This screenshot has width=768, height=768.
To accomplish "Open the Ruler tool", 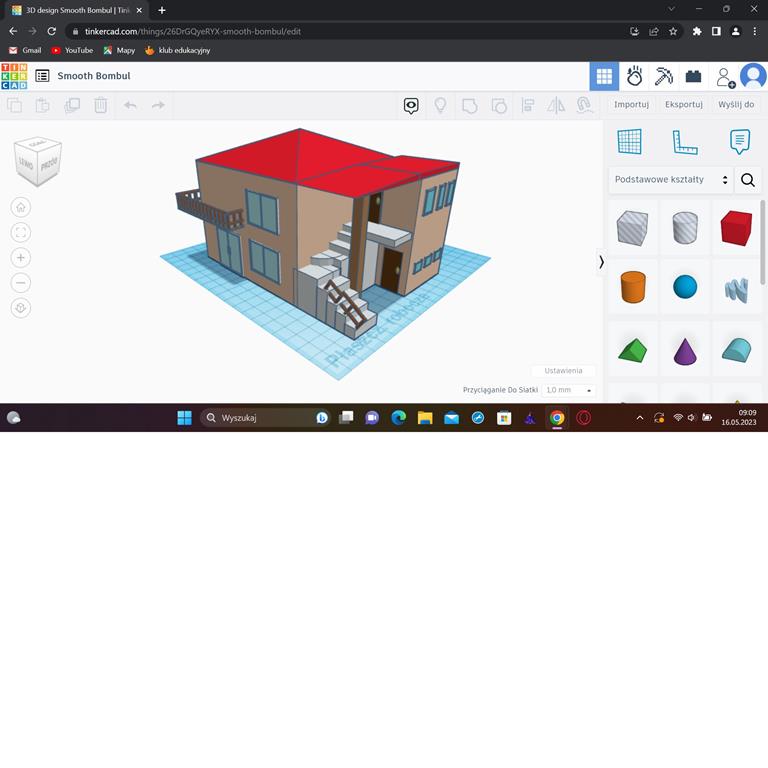I will point(685,142).
